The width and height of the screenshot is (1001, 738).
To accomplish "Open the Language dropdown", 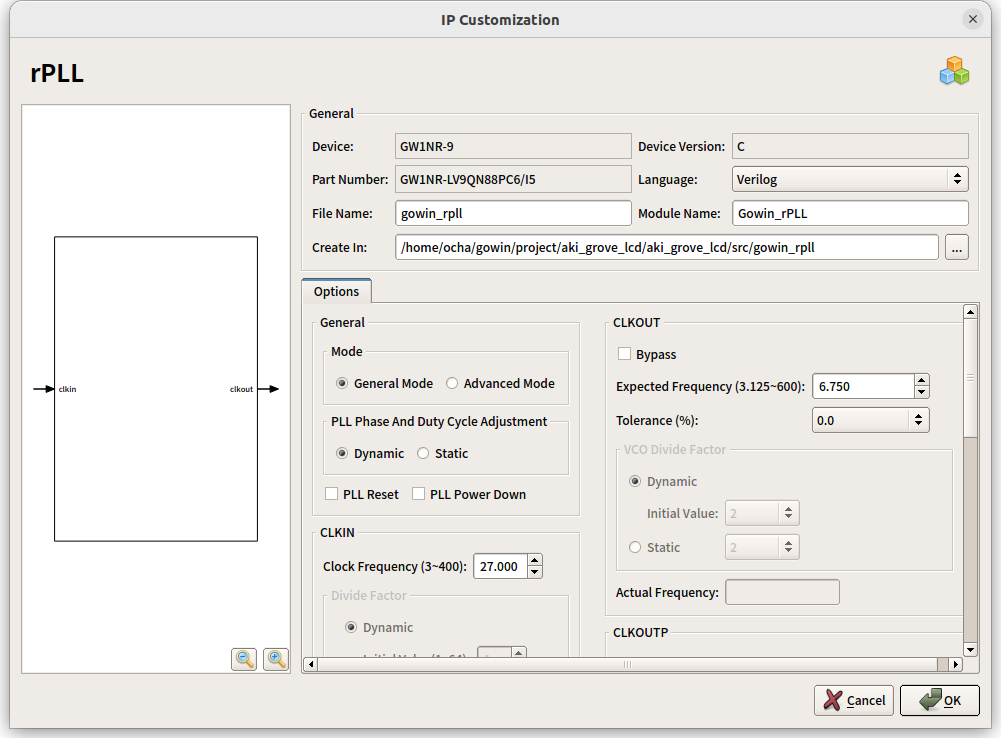I will 850,179.
